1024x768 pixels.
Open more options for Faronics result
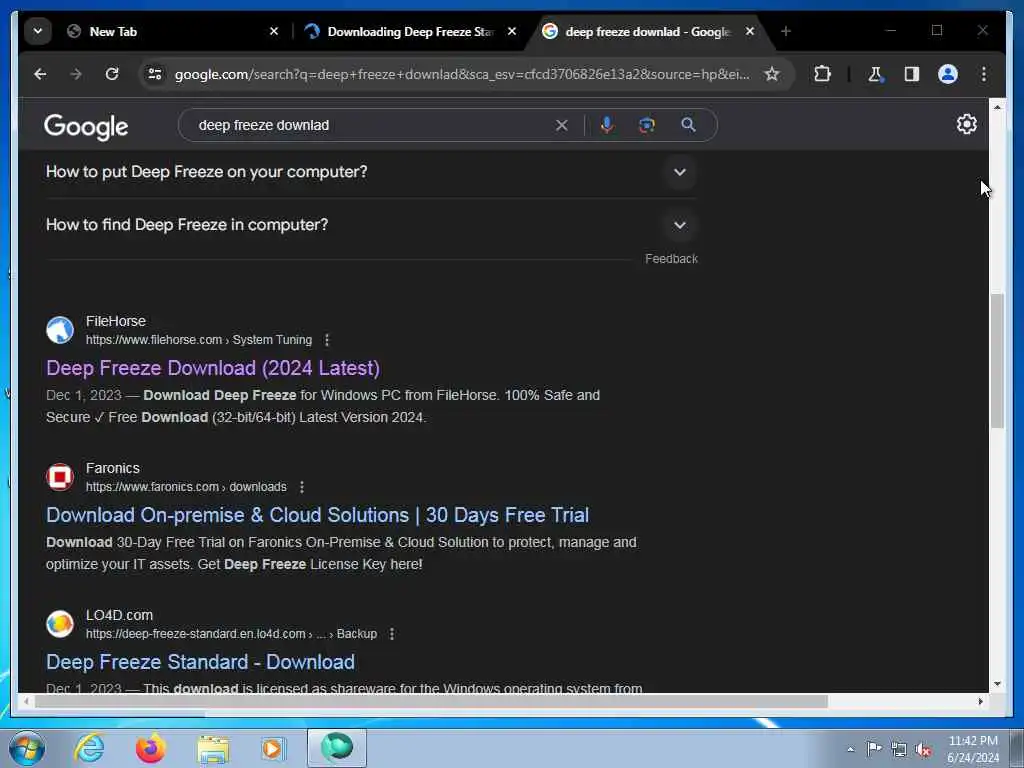tap(302, 487)
